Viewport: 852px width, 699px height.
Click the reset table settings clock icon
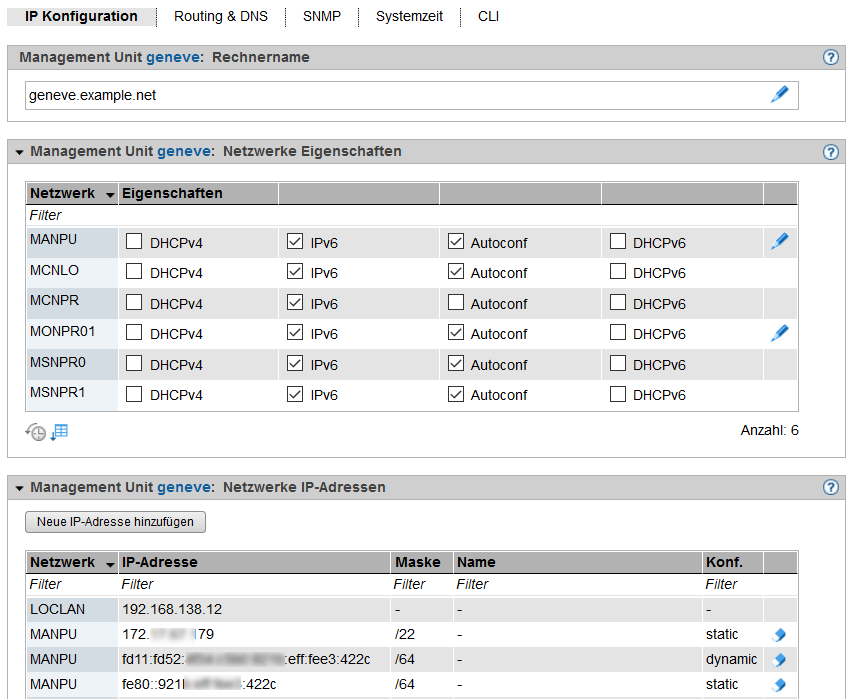(36, 432)
